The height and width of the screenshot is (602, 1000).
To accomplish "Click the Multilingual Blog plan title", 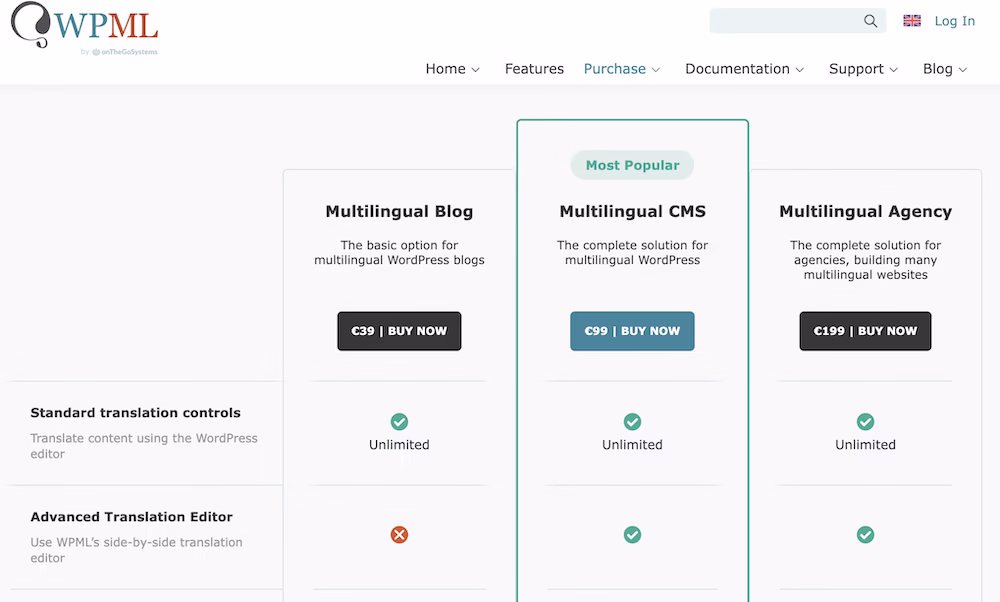I will [399, 211].
